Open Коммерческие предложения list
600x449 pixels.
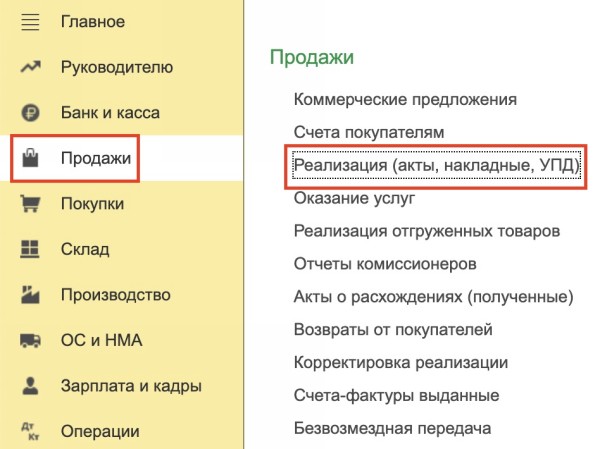click(x=405, y=99)
